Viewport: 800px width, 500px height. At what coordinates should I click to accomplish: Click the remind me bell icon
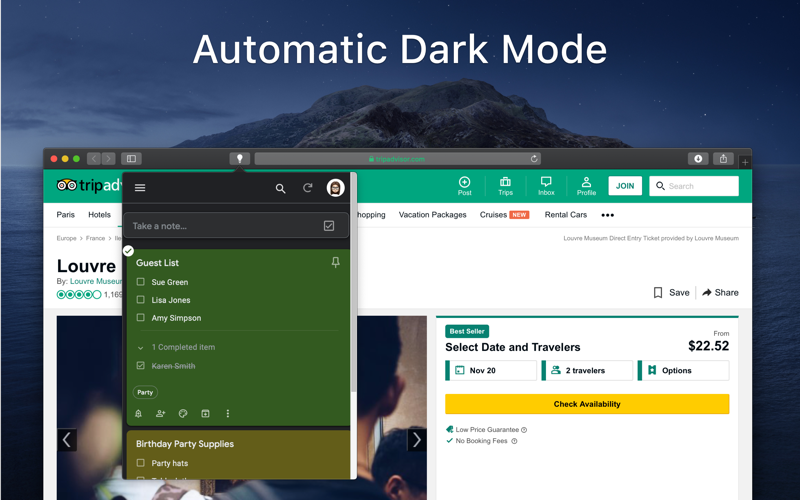point(138,414)
